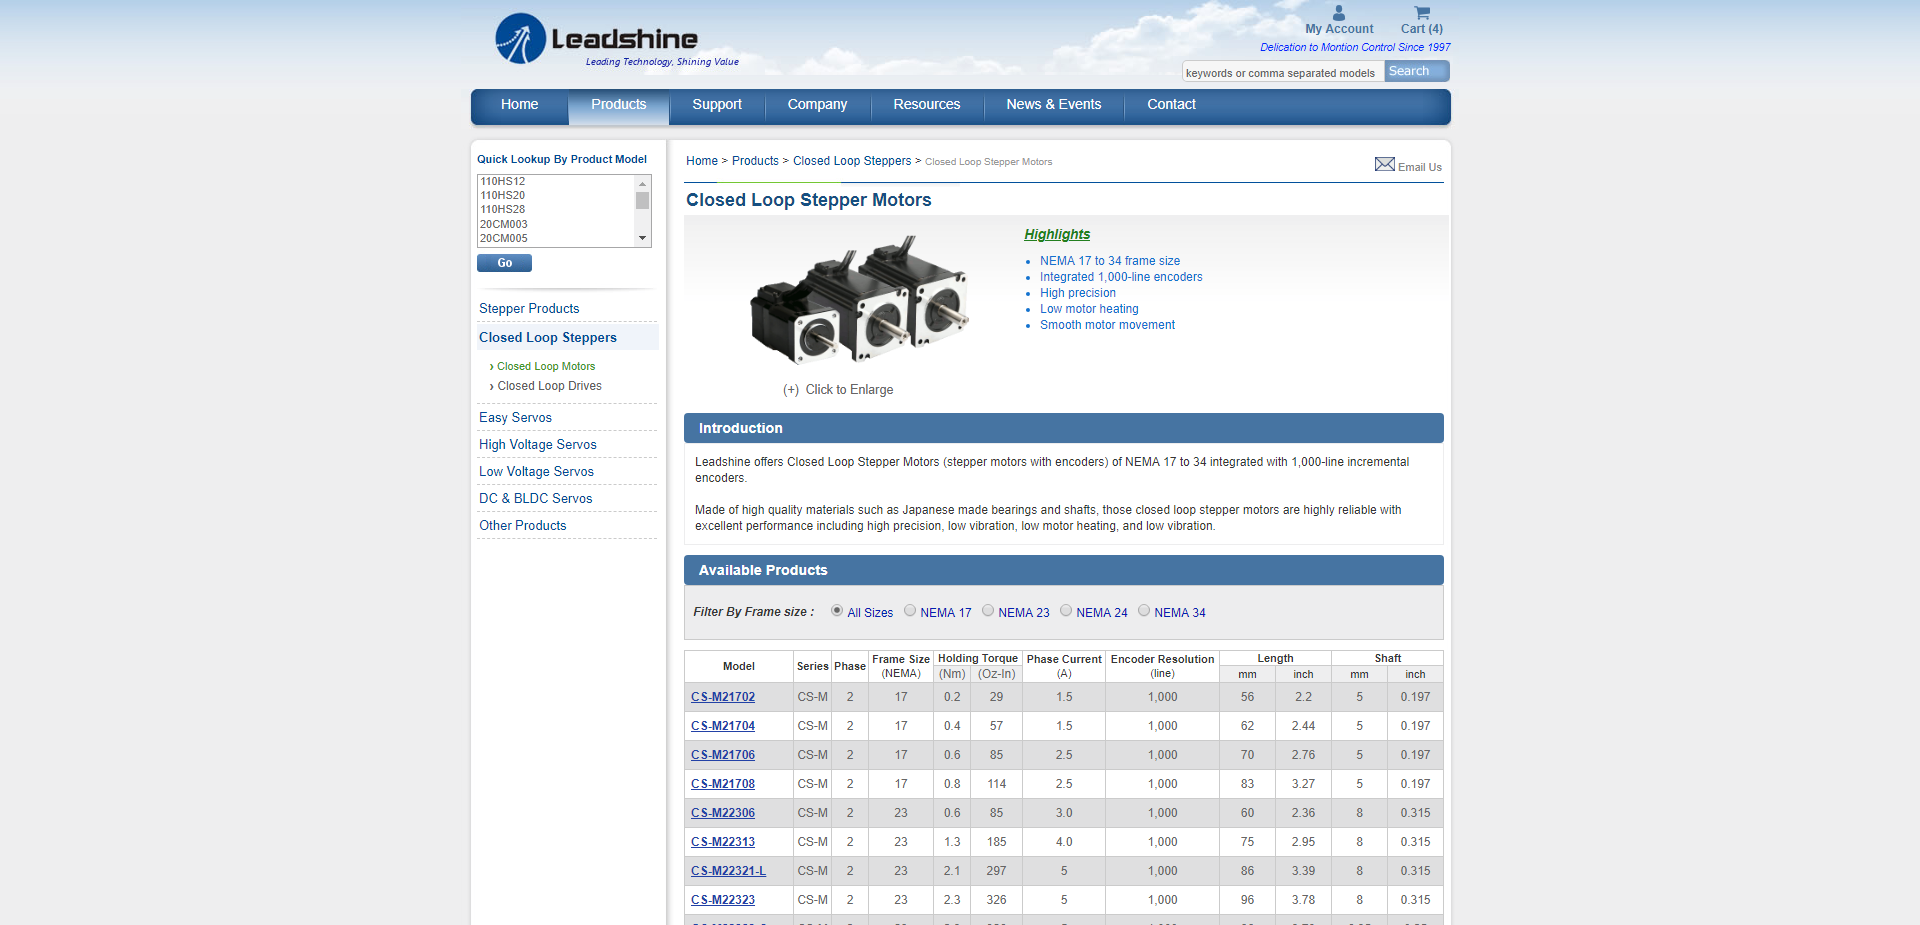Open Closed Loop Drives sidebar sub-item
Screen dimensions: 1920x925
(550, 386)
